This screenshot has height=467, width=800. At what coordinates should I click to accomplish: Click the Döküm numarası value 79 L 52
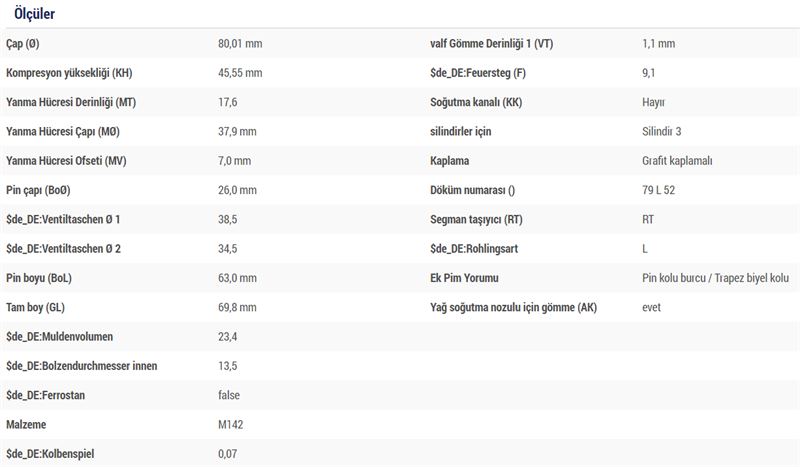(x=662, y=190)
